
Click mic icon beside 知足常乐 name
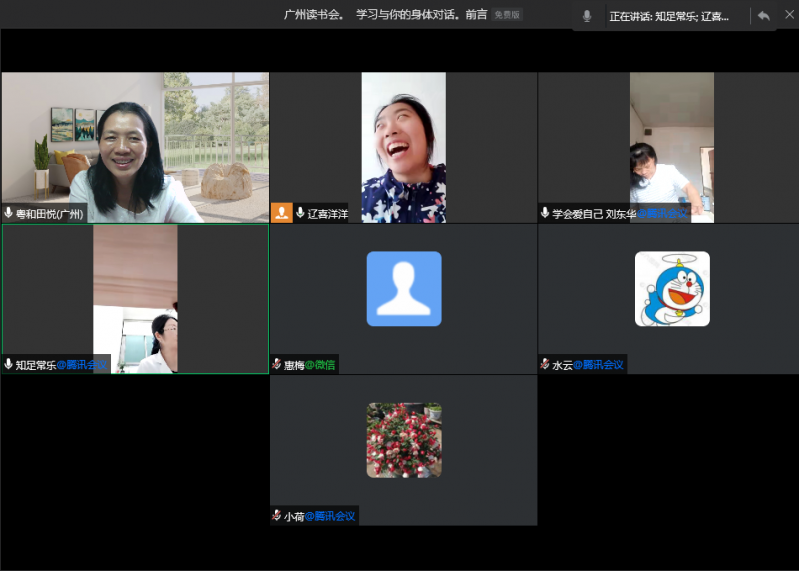(x=9, y=365)
